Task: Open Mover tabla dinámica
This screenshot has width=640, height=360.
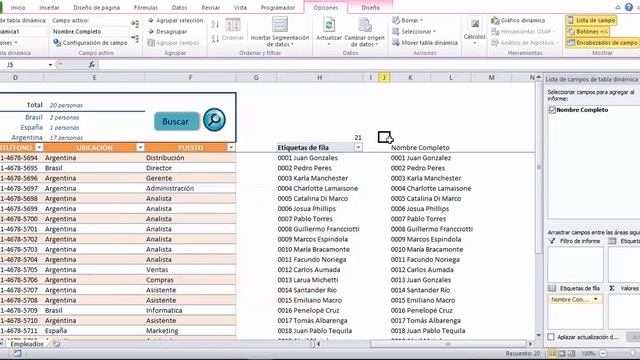Action: (x=425, y=42)
